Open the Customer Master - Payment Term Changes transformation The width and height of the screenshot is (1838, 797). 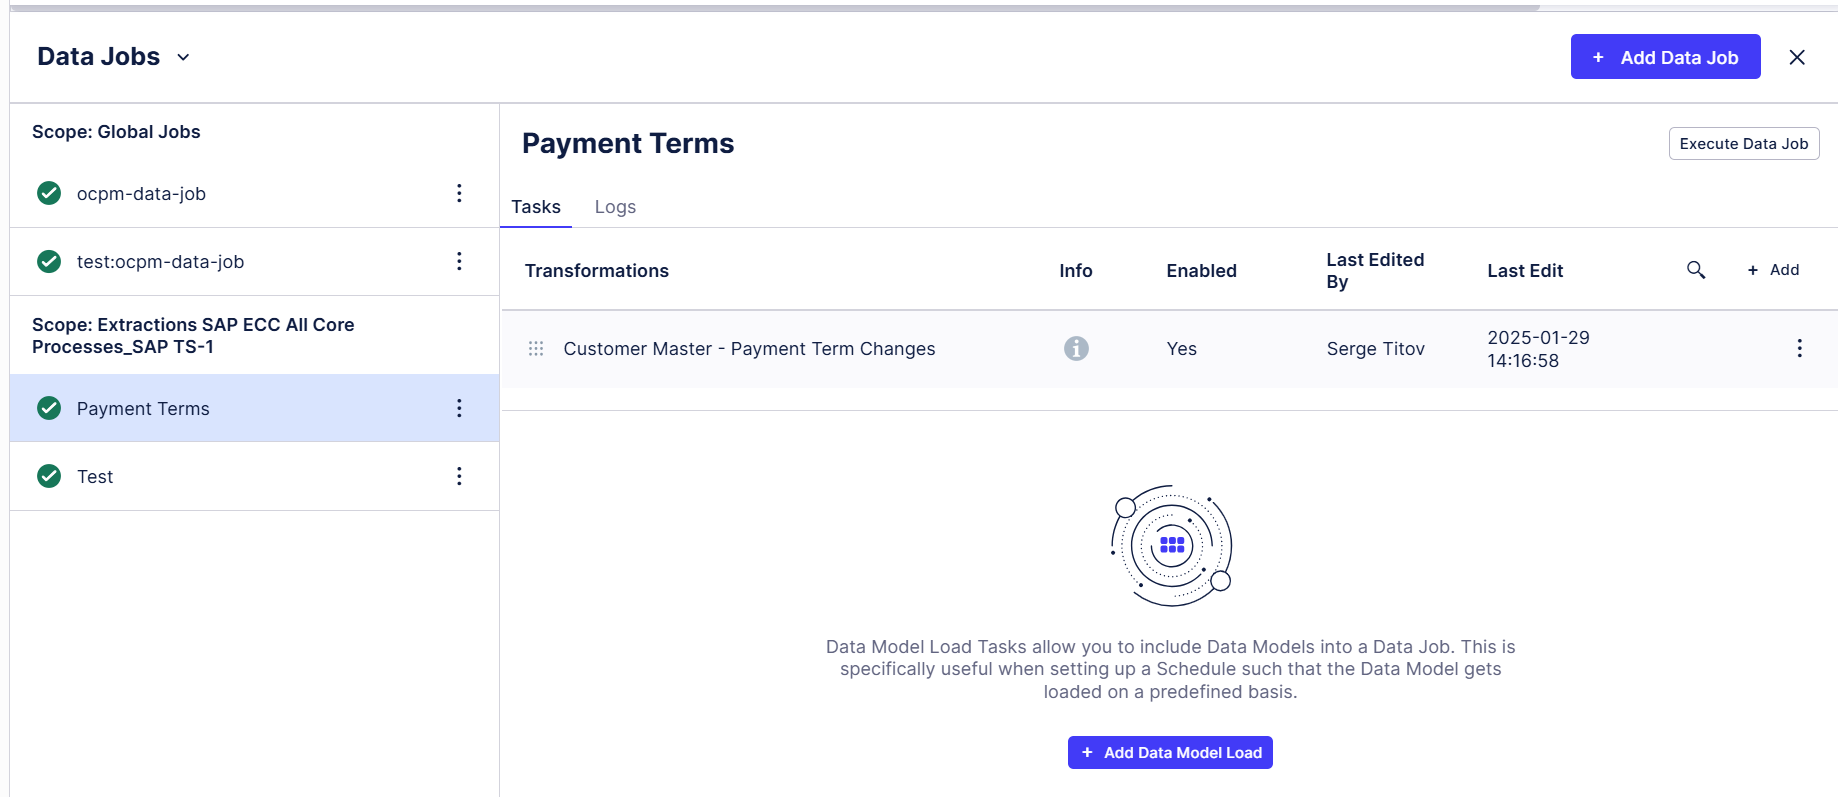(x=749, y=349)
